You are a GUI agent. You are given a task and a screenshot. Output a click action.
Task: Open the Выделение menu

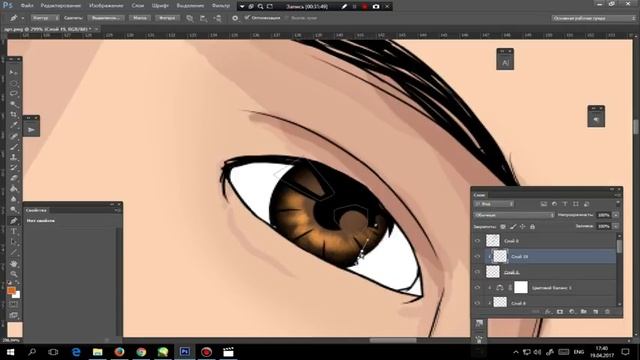click(190, 6)
